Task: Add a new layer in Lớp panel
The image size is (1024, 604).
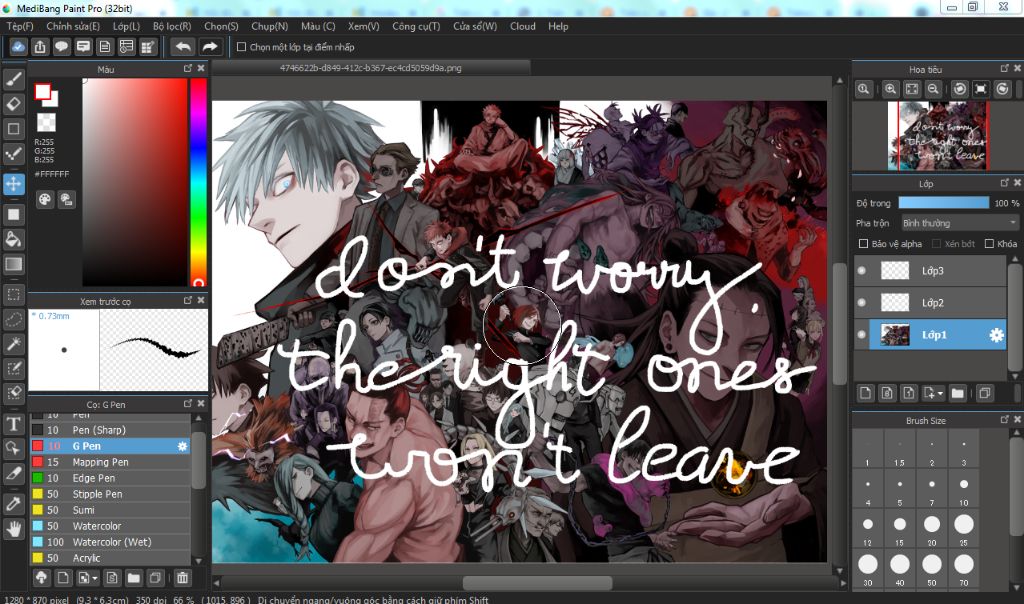Action: pos(865,393)
